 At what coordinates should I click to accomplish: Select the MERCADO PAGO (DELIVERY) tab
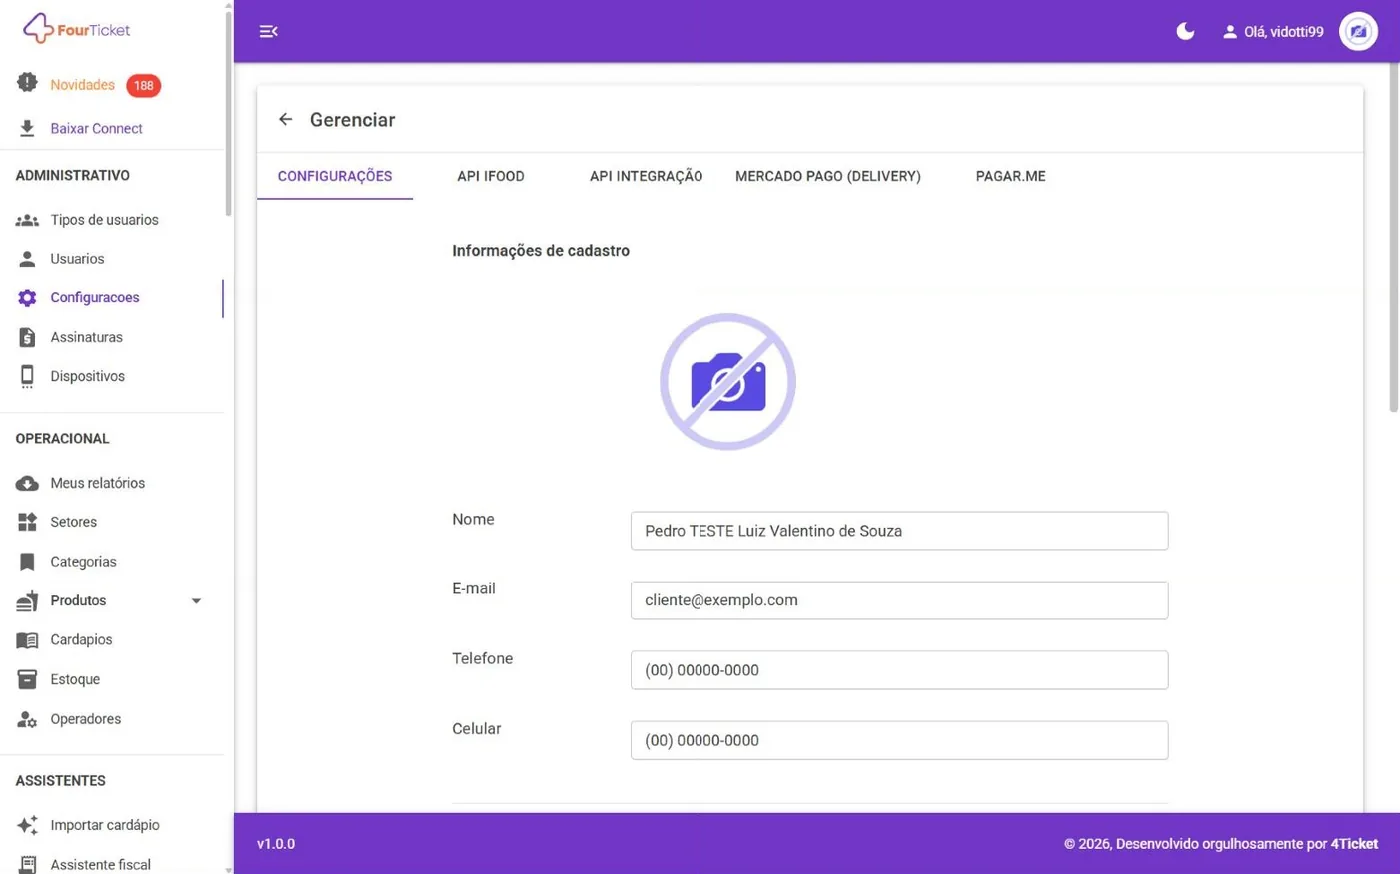(x=828, y=176)
